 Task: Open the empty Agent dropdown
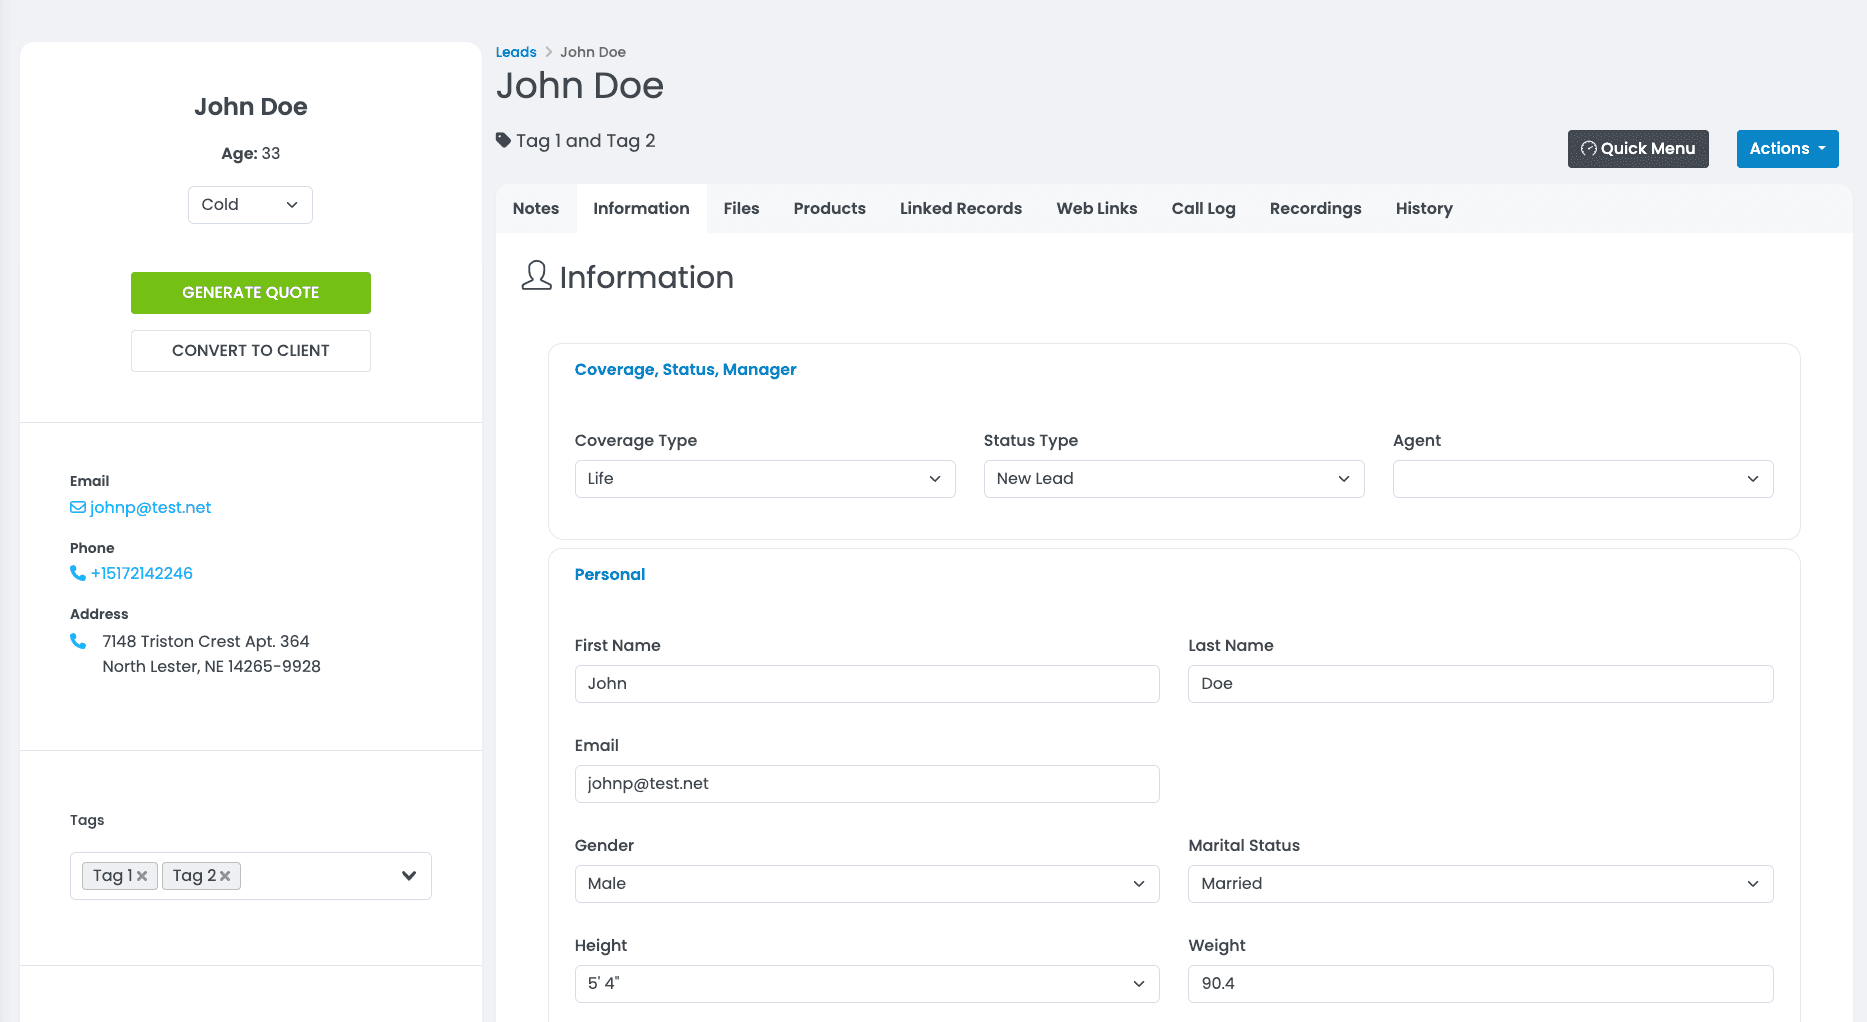[x=1583, y=479]
